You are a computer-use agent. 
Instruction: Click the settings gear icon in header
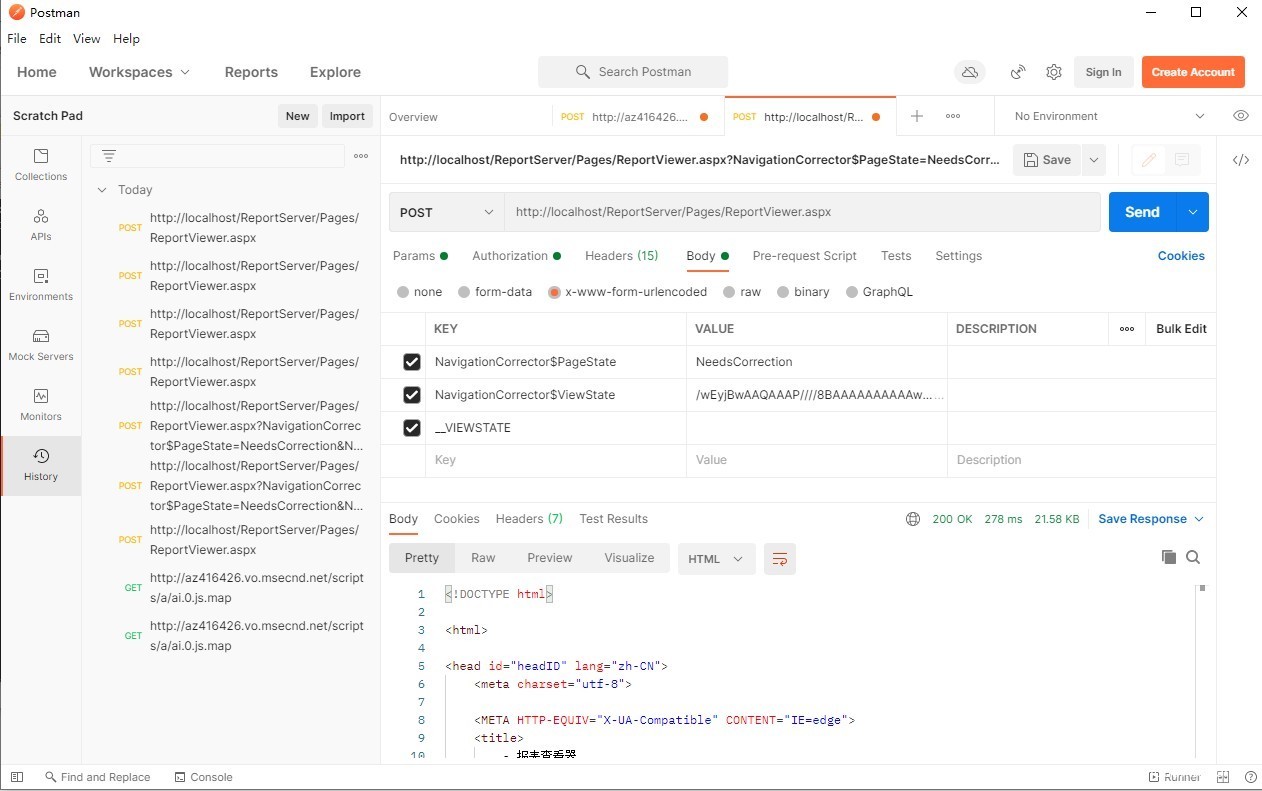coord(1053,72)
